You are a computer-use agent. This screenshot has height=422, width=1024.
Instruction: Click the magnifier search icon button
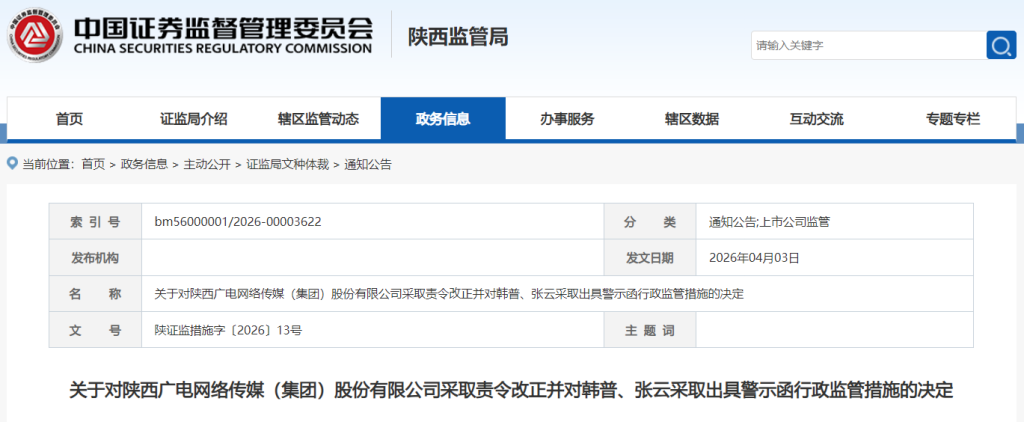[1001, 45]
